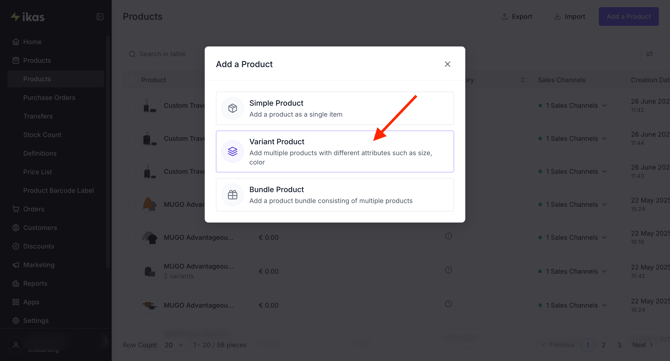This screenshot has width=670, height=361.
Task: Check the first Custom Travel product row
Action: pyautogui.click(x=132, y=106)
